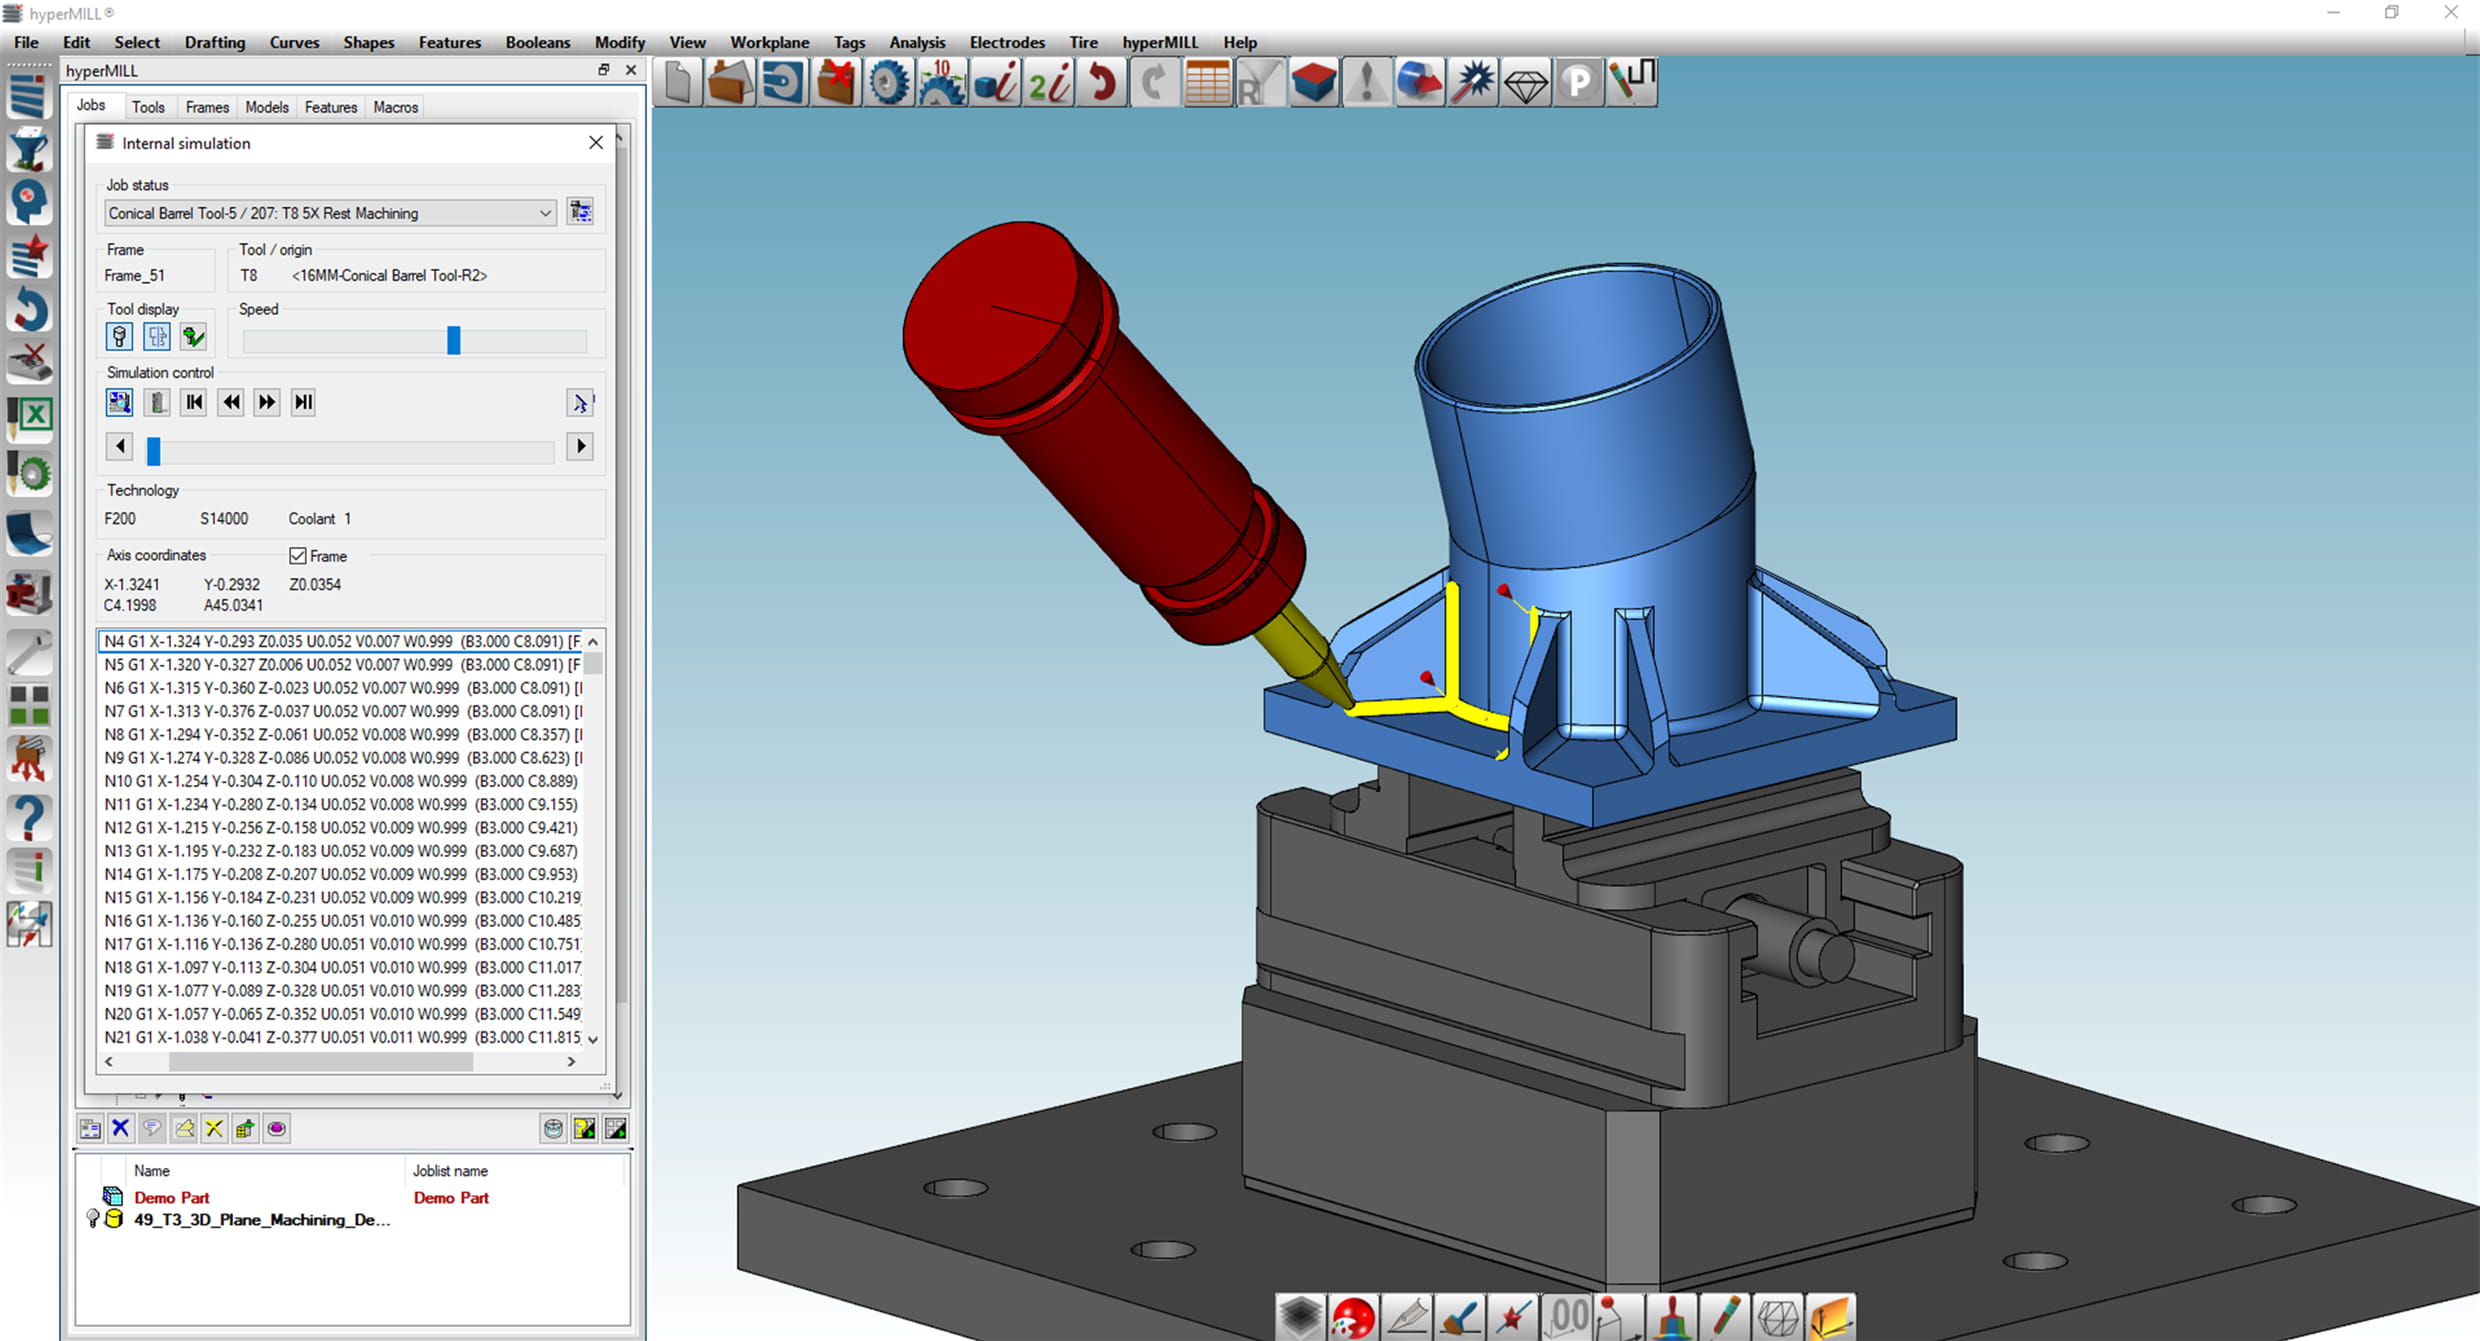Click the head profile icon in left sidebar
The width and height of the screenshot is (2480, 1341).
coord(29,203)
